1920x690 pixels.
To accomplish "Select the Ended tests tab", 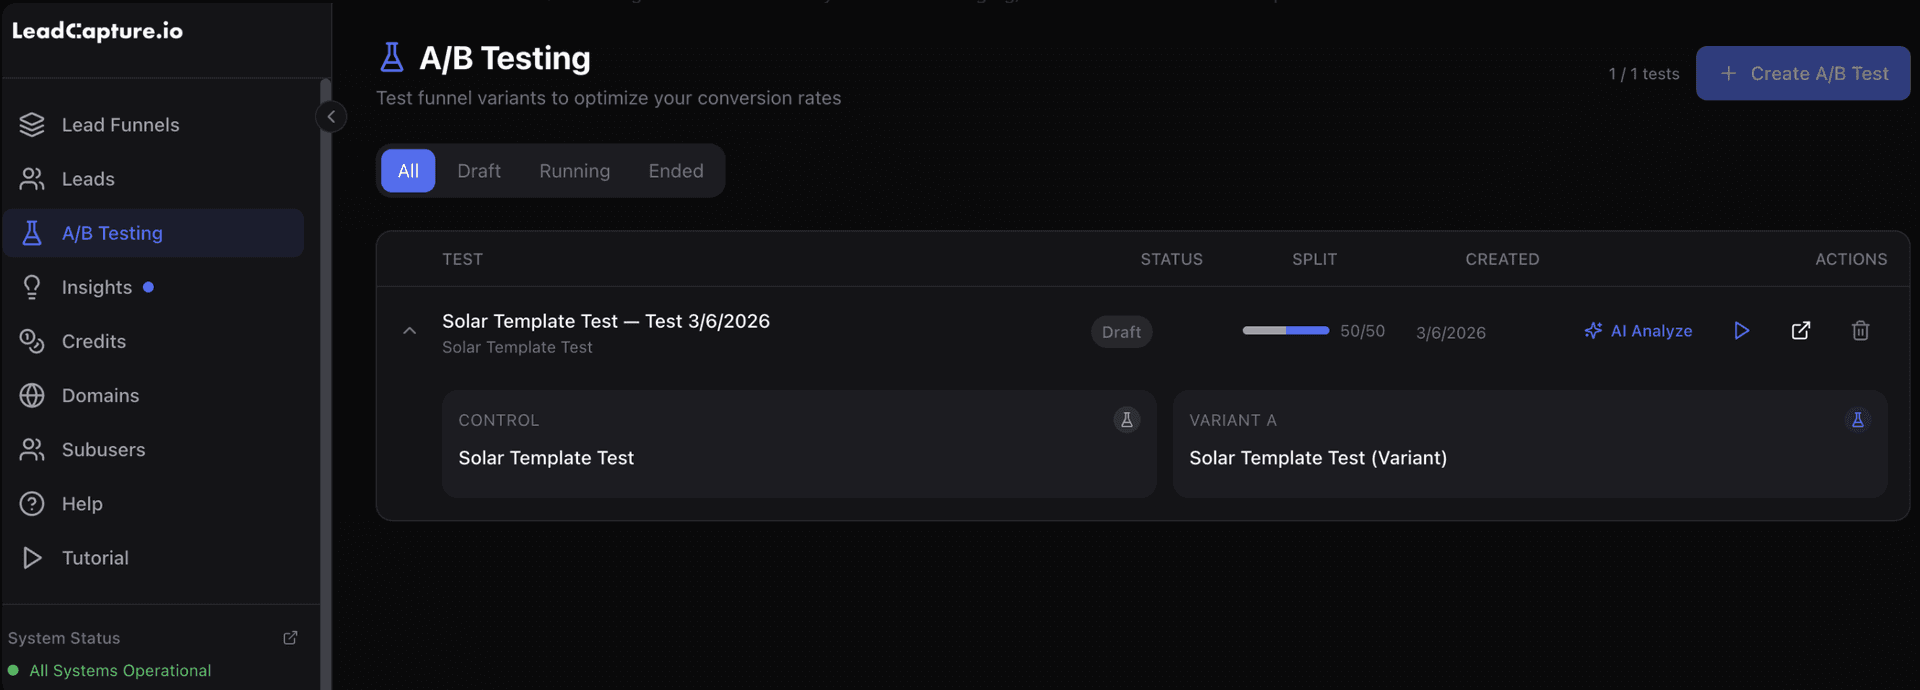I will pyautogui.click(x=676, y=171).
